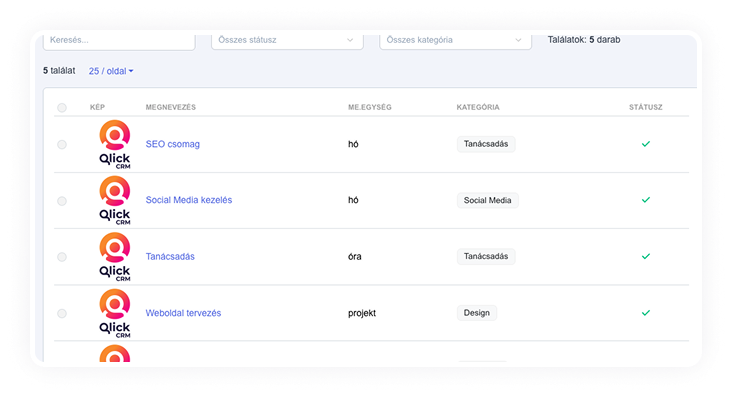This screenshot has width=732, height=397.
Task: Click the Qlick CRM image of Social Media kezelés
Action: 114,200
